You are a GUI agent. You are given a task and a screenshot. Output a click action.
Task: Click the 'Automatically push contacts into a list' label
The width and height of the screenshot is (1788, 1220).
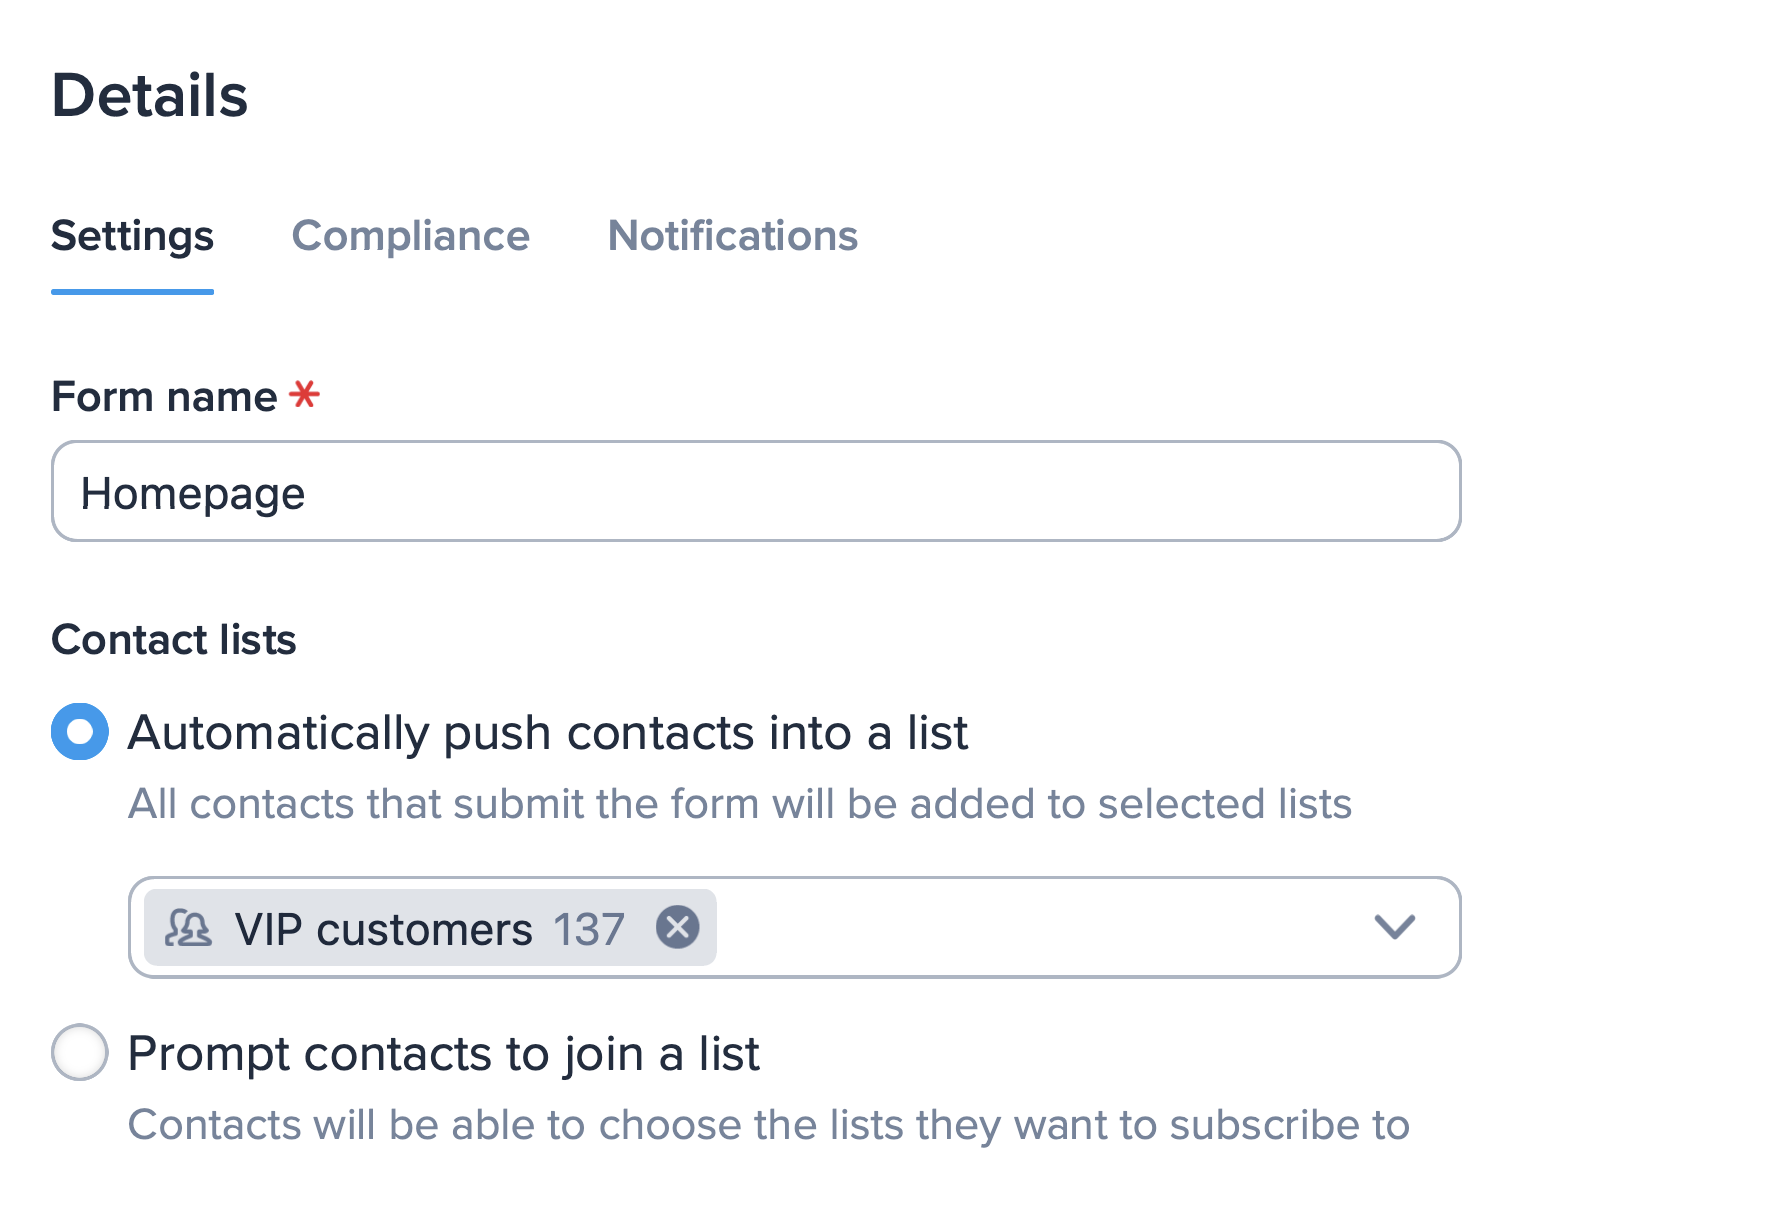click(x=547, y=733)
